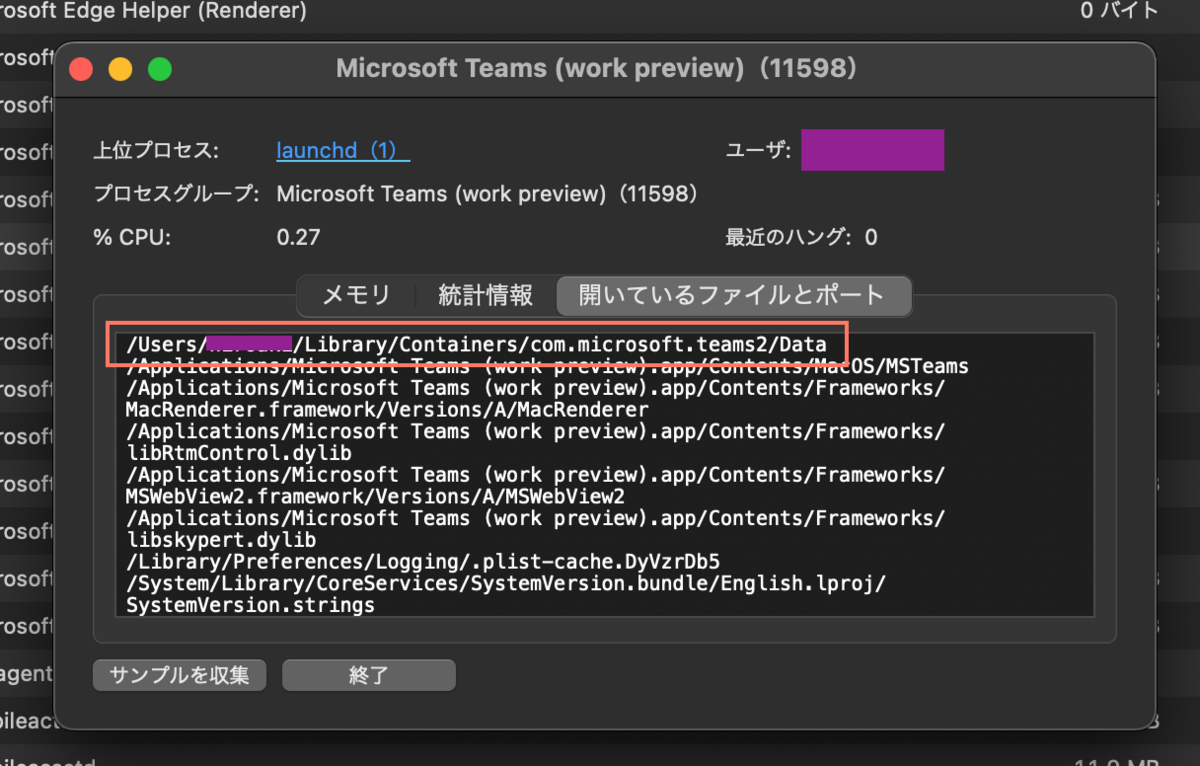The width and height of the screenshot is (1200, 766).
Task: Click the MacRenderer.framework/Versions/A/MacRenderer line
Action: click(x=387, y=410)
